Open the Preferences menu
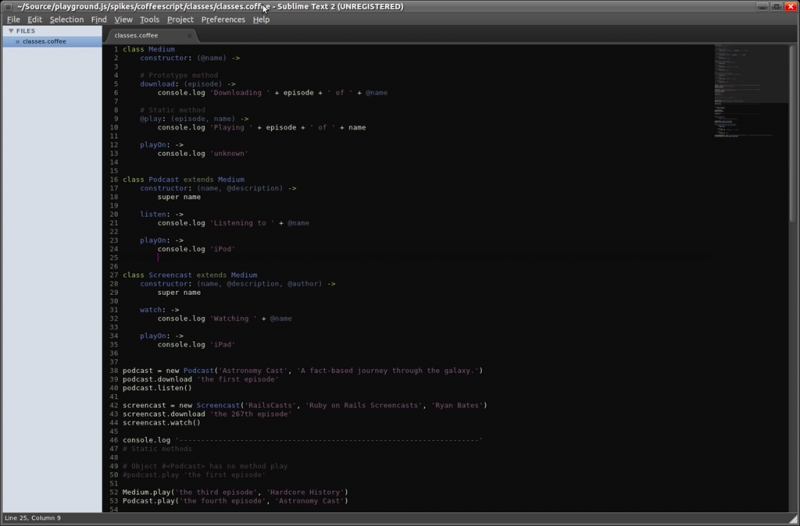 [222, 19]
